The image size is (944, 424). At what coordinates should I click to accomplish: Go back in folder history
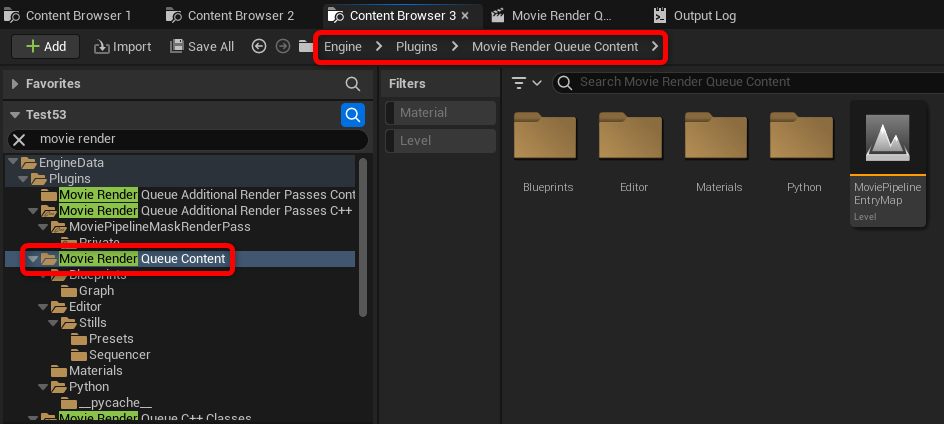[x=259, y=46]
